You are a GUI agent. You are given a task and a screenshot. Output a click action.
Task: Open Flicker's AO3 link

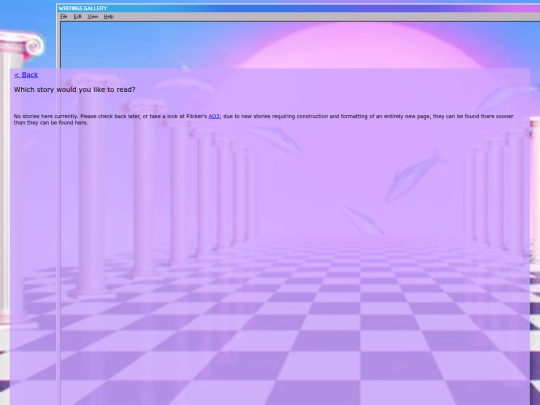point(214,116)
